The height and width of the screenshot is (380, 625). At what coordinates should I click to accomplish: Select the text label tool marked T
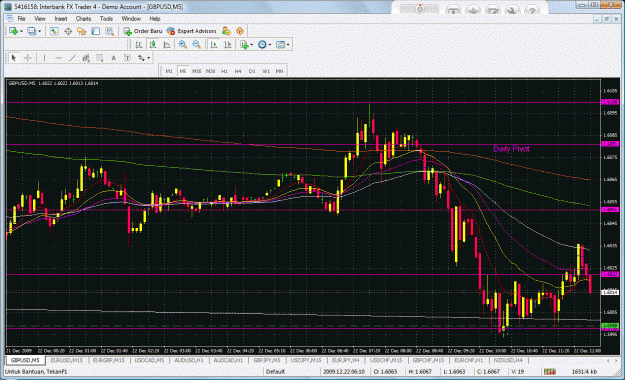[x=127, y=58]
